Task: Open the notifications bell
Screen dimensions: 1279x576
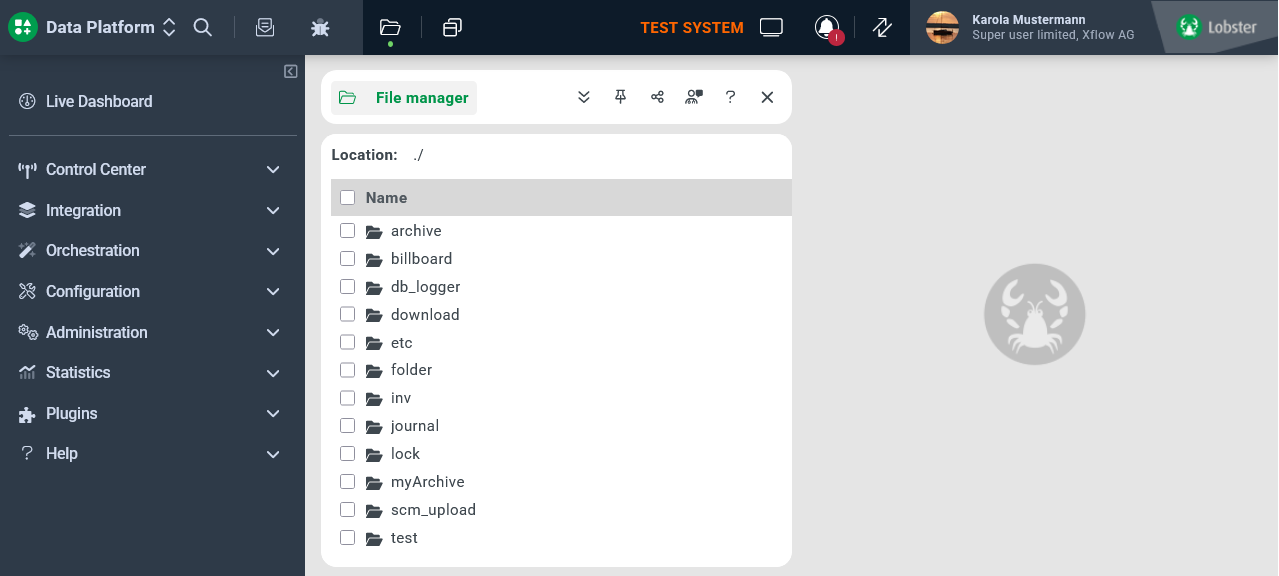Action: [827, 28]
